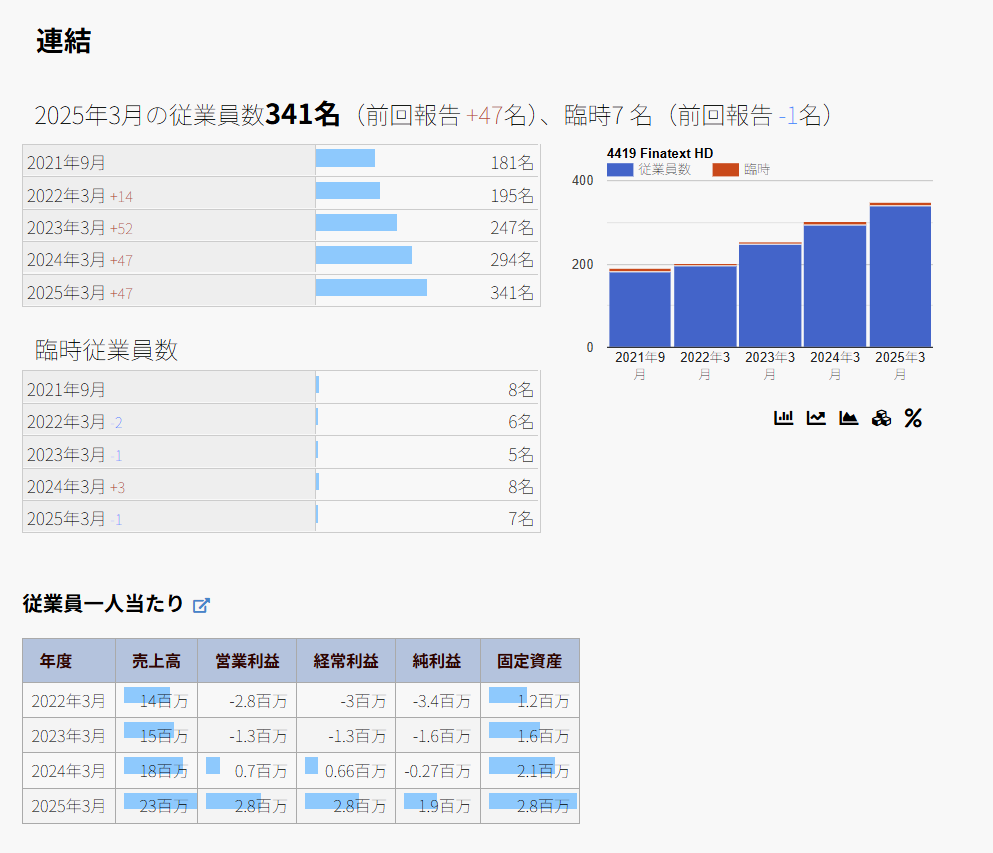Switch chart to line chart icon
The width and height of the screenshot is (993, 853).
[x=816, y=418]
